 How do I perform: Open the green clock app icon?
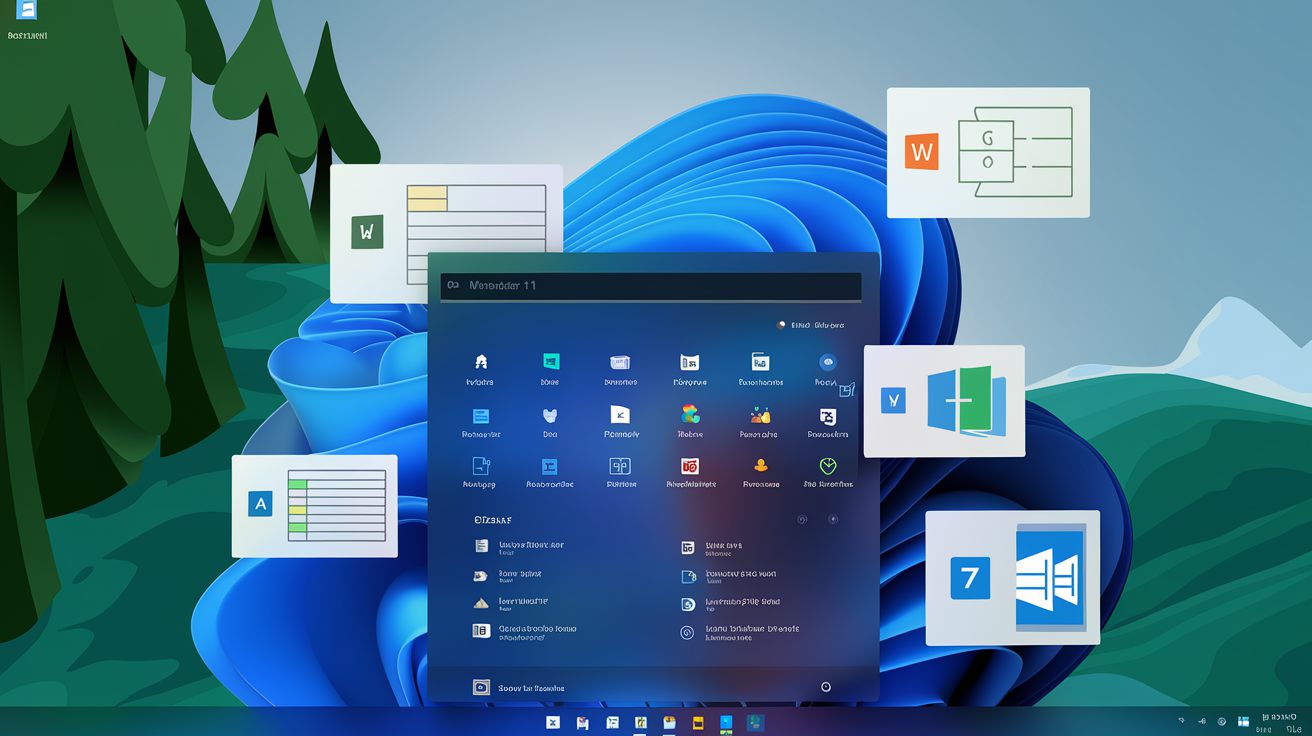point(827,466)
